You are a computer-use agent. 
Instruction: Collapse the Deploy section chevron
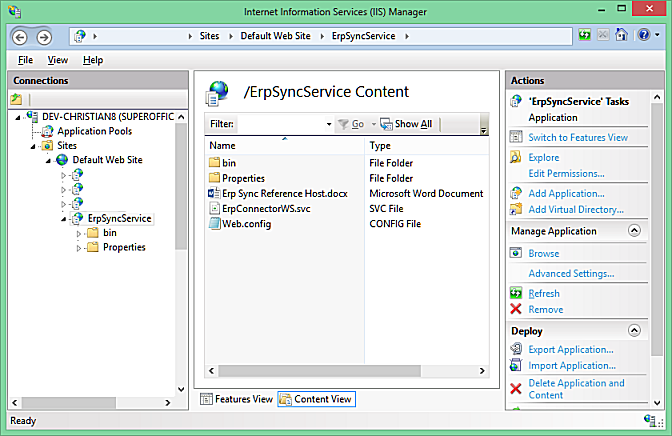(x=634, y=331)
